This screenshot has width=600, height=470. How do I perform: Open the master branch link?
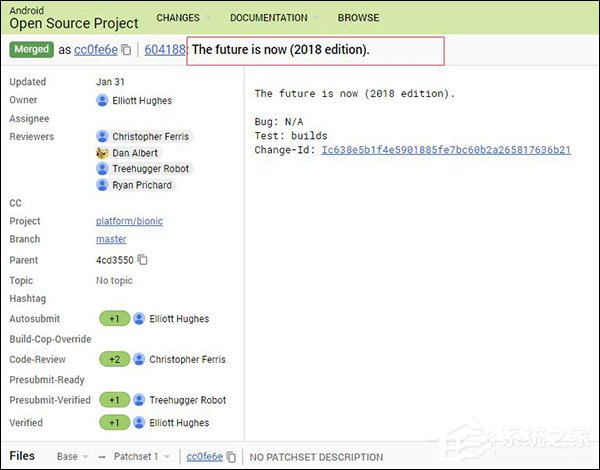coord(111,240)
